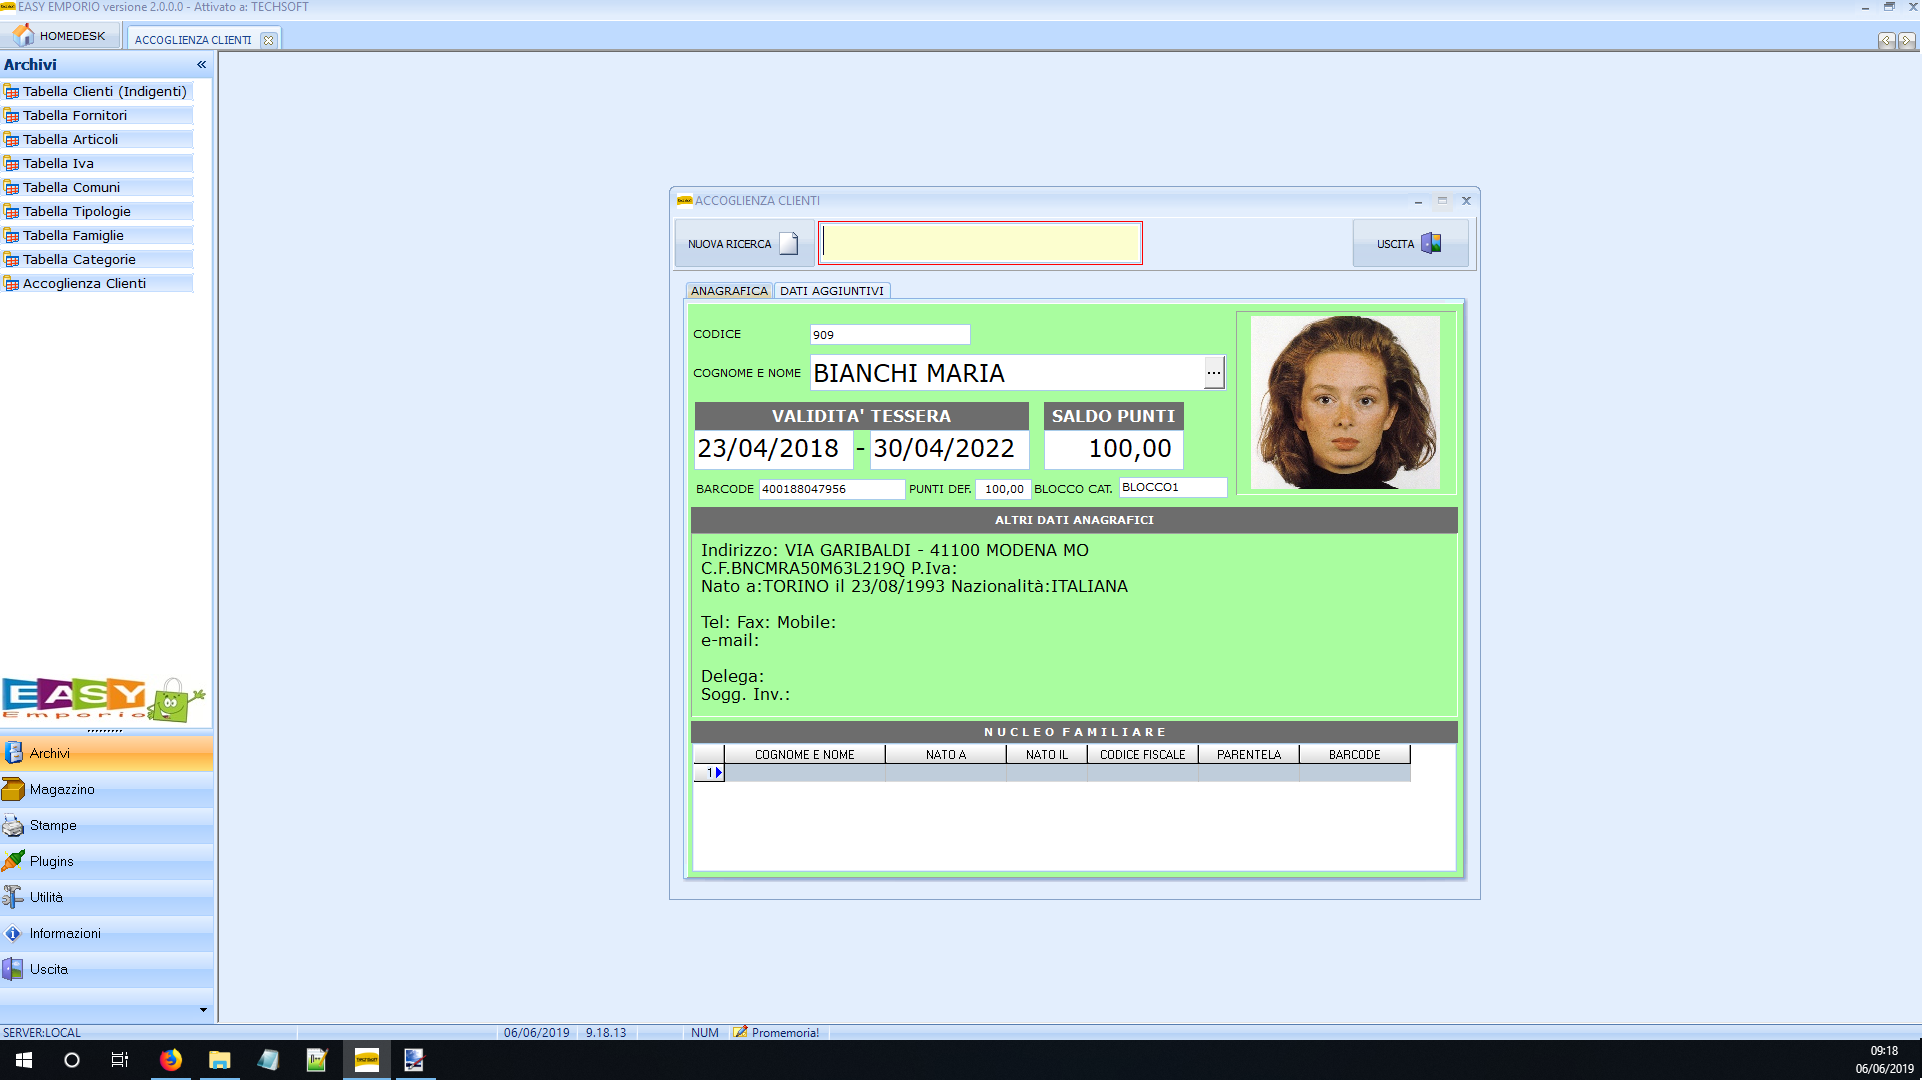This screenshot has height=1080, width=1922.
Task: Open Tabella Famiglie entry
Action: pyautogui.click(x=97, y=235)
